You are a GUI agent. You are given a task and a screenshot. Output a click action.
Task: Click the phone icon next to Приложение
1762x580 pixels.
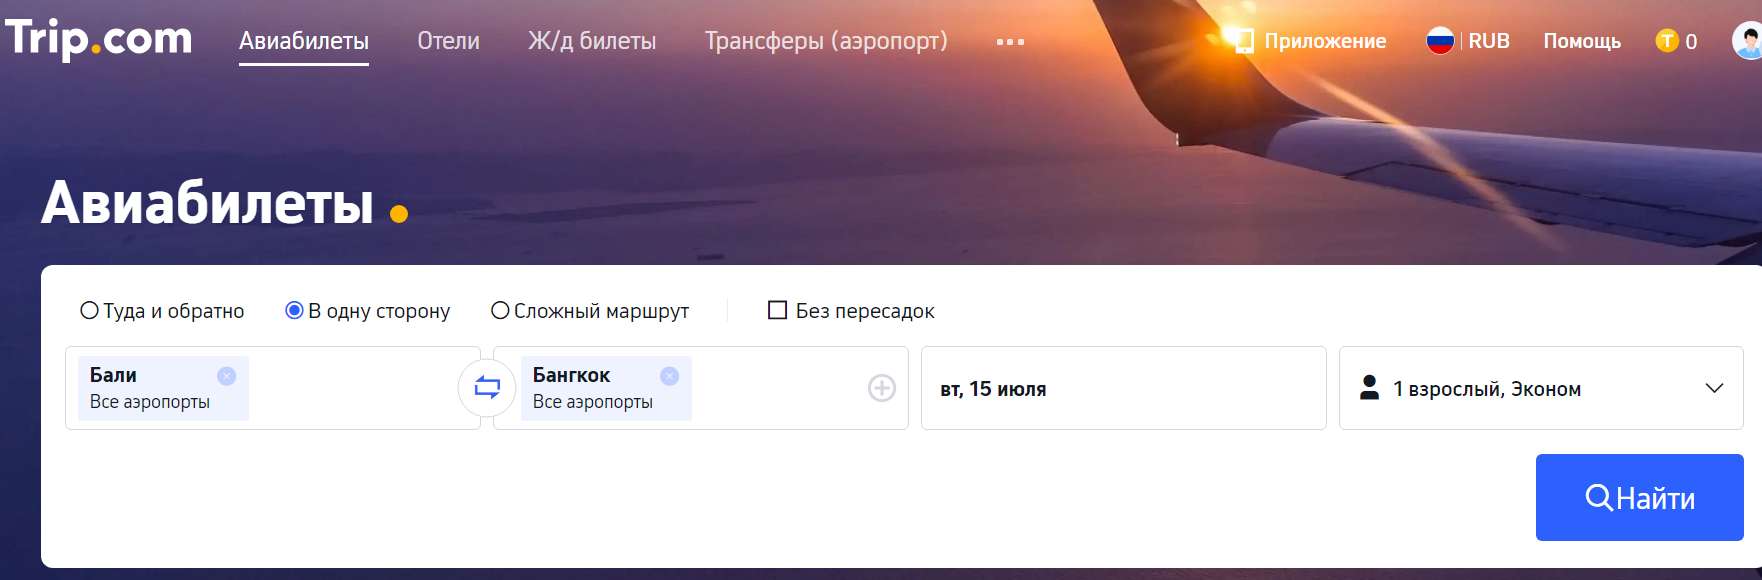coord(1245,41)
